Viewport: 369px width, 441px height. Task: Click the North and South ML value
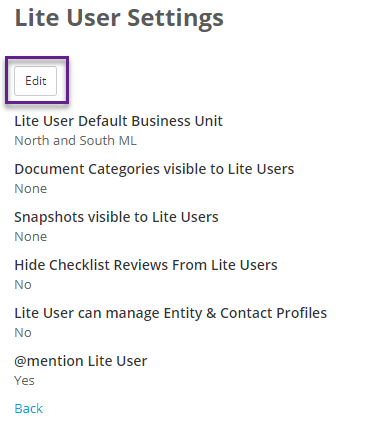point(75,140)
